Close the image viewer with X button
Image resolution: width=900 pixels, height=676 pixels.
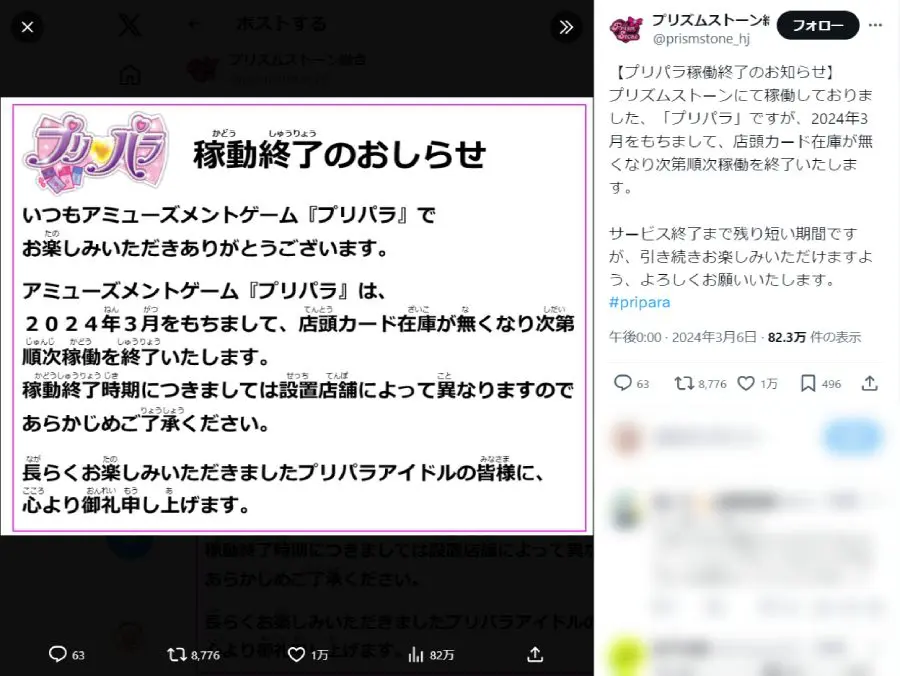click(x=27, y=27)
